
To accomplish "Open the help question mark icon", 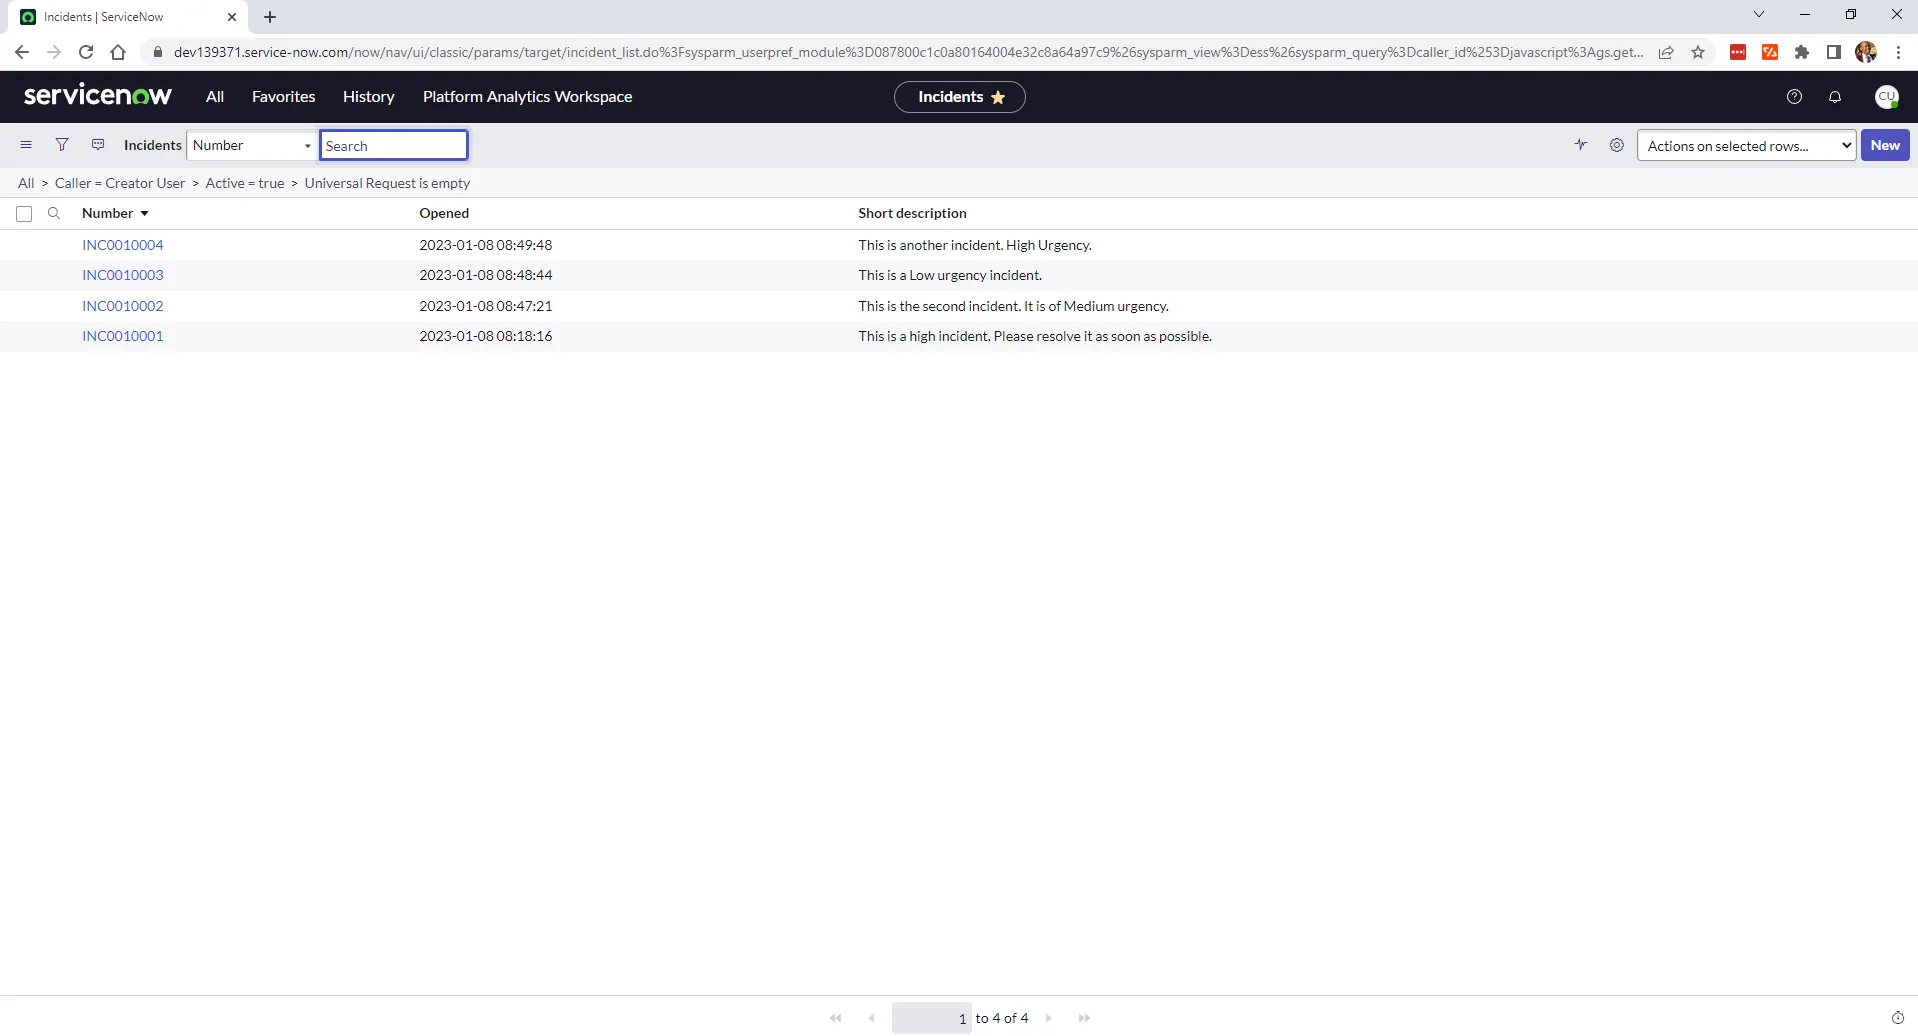I will [1794, 97].
